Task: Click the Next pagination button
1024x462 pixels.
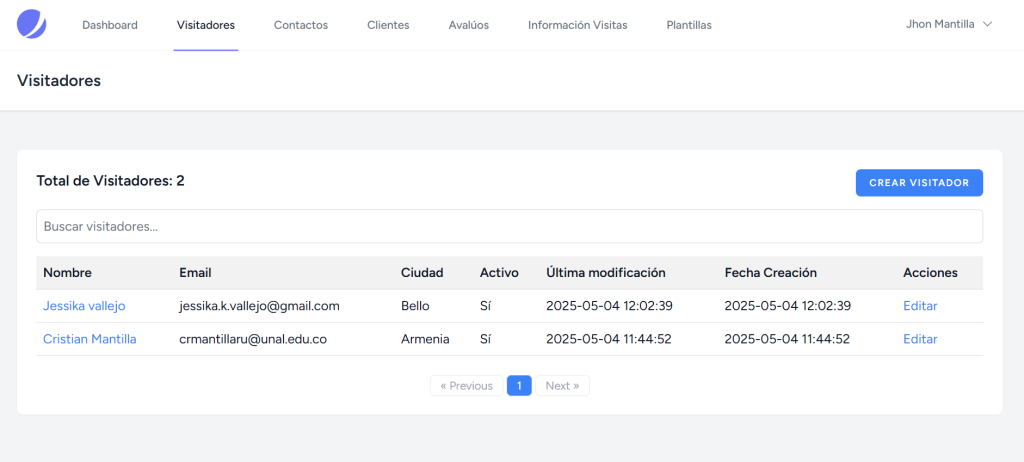Action: pyautogui.click(x=562, y=386)
